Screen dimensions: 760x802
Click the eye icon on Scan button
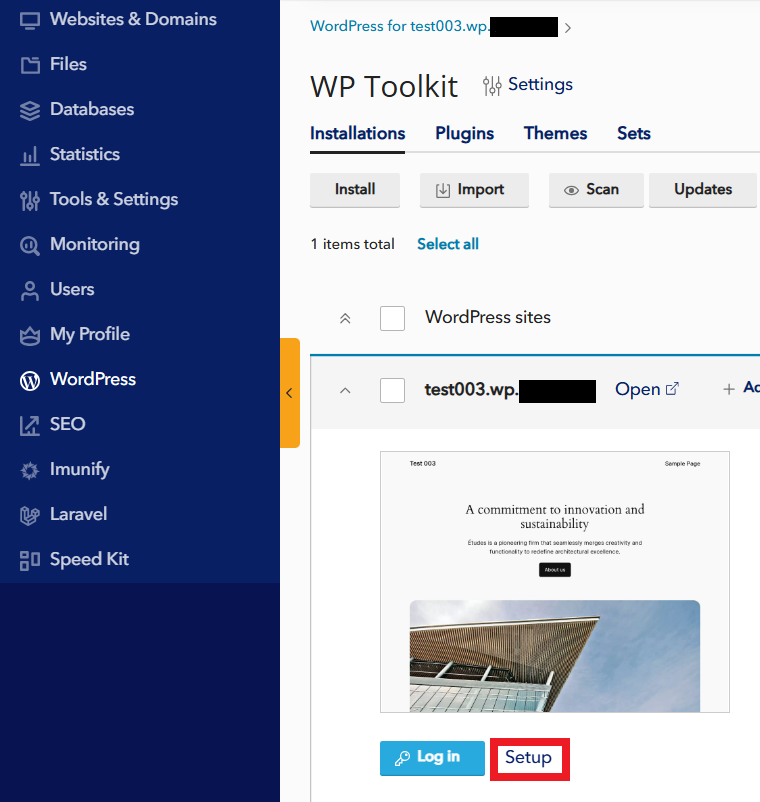tap(571, 190)
